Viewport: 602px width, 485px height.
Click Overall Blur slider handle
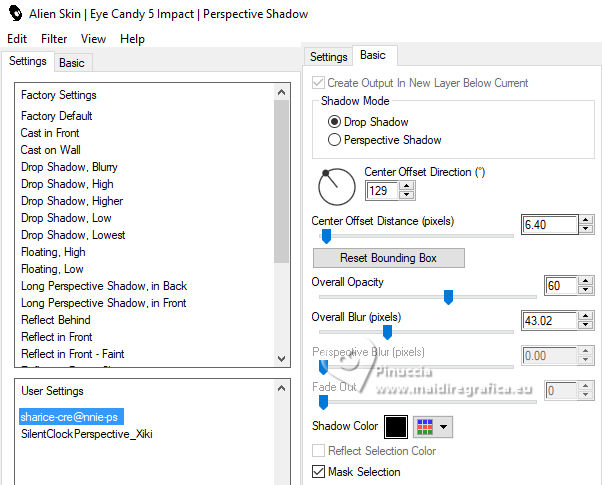tap(387, 332)
